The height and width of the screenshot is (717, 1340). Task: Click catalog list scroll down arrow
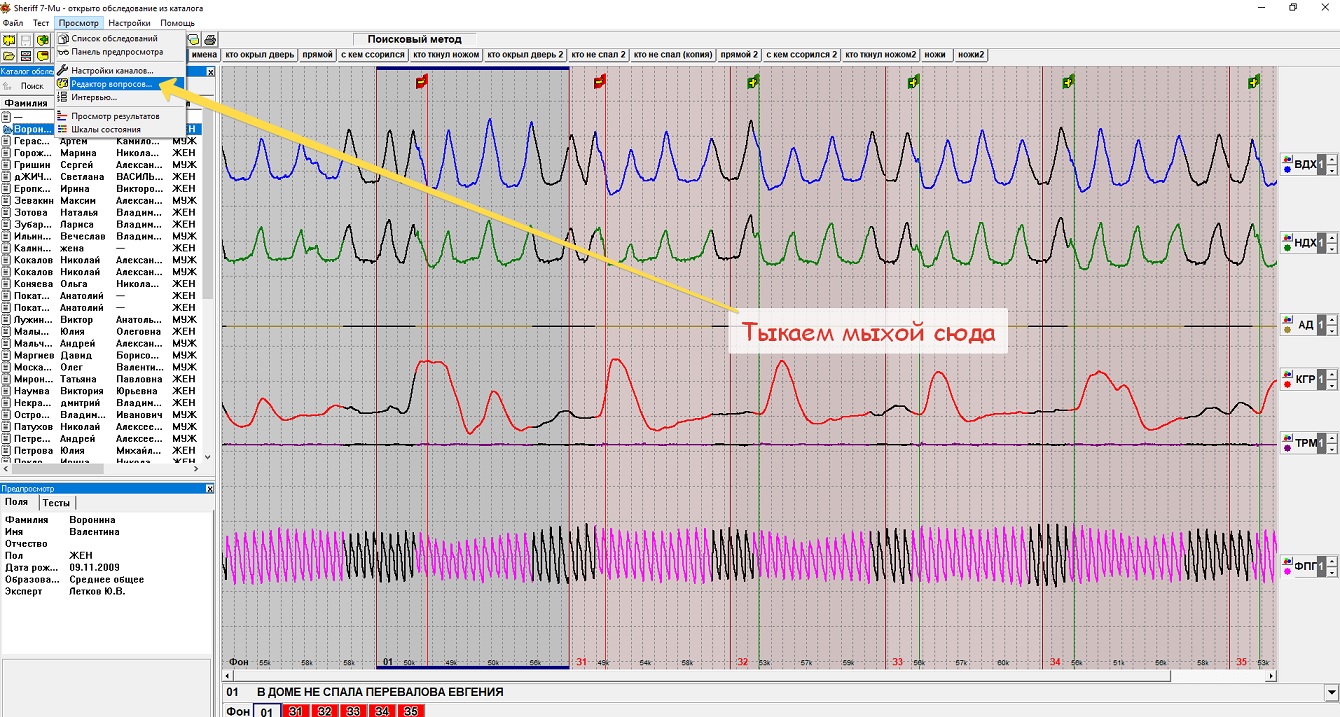point(209,456)
